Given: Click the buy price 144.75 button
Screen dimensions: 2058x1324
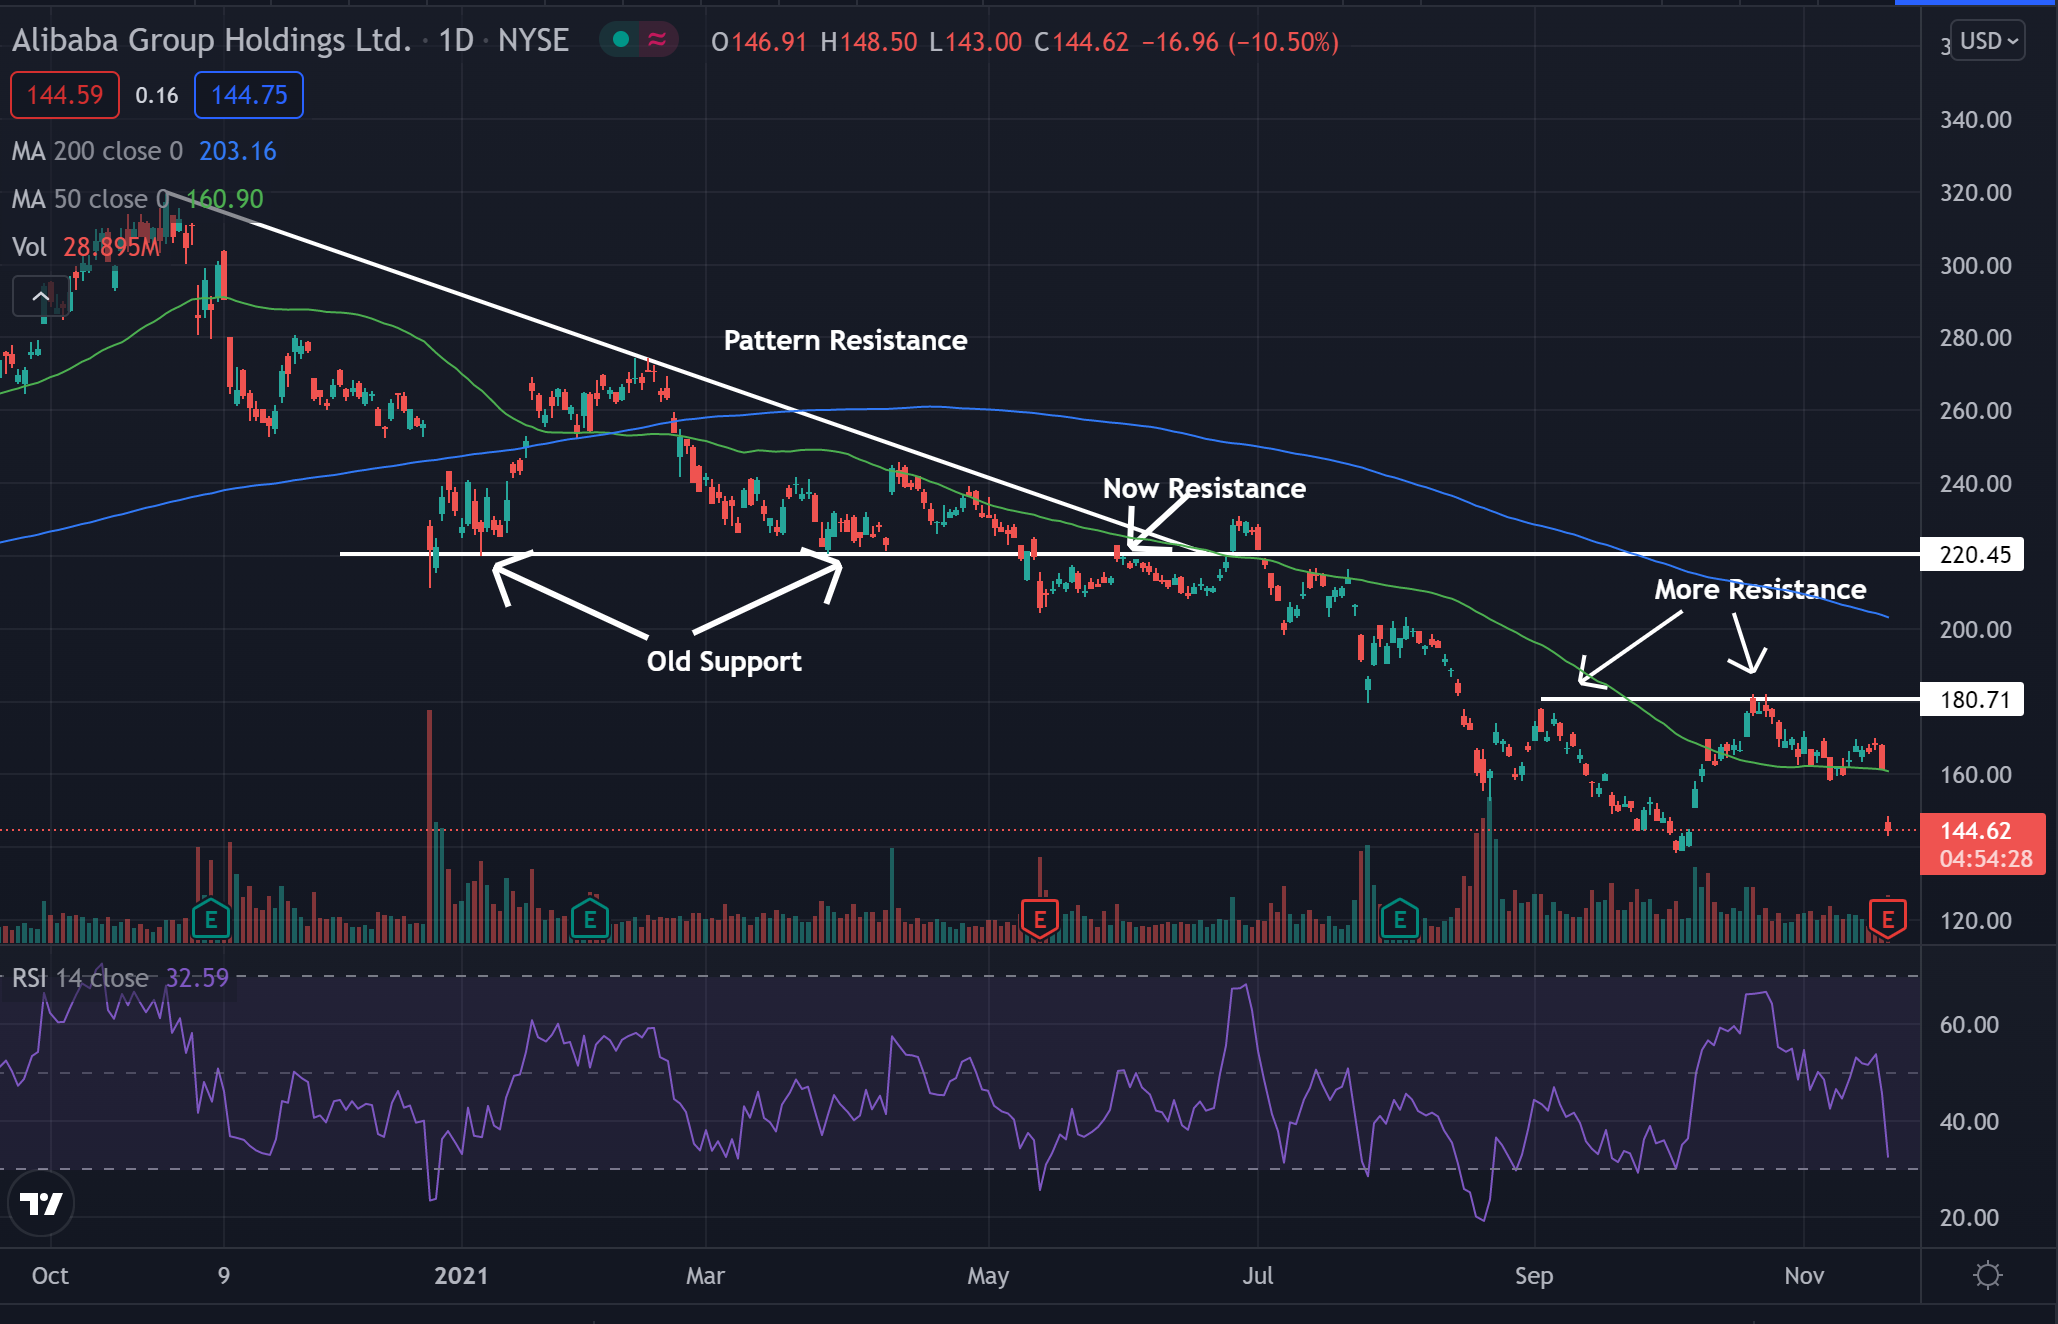Looking at the screenshot, I should [249, 95].
